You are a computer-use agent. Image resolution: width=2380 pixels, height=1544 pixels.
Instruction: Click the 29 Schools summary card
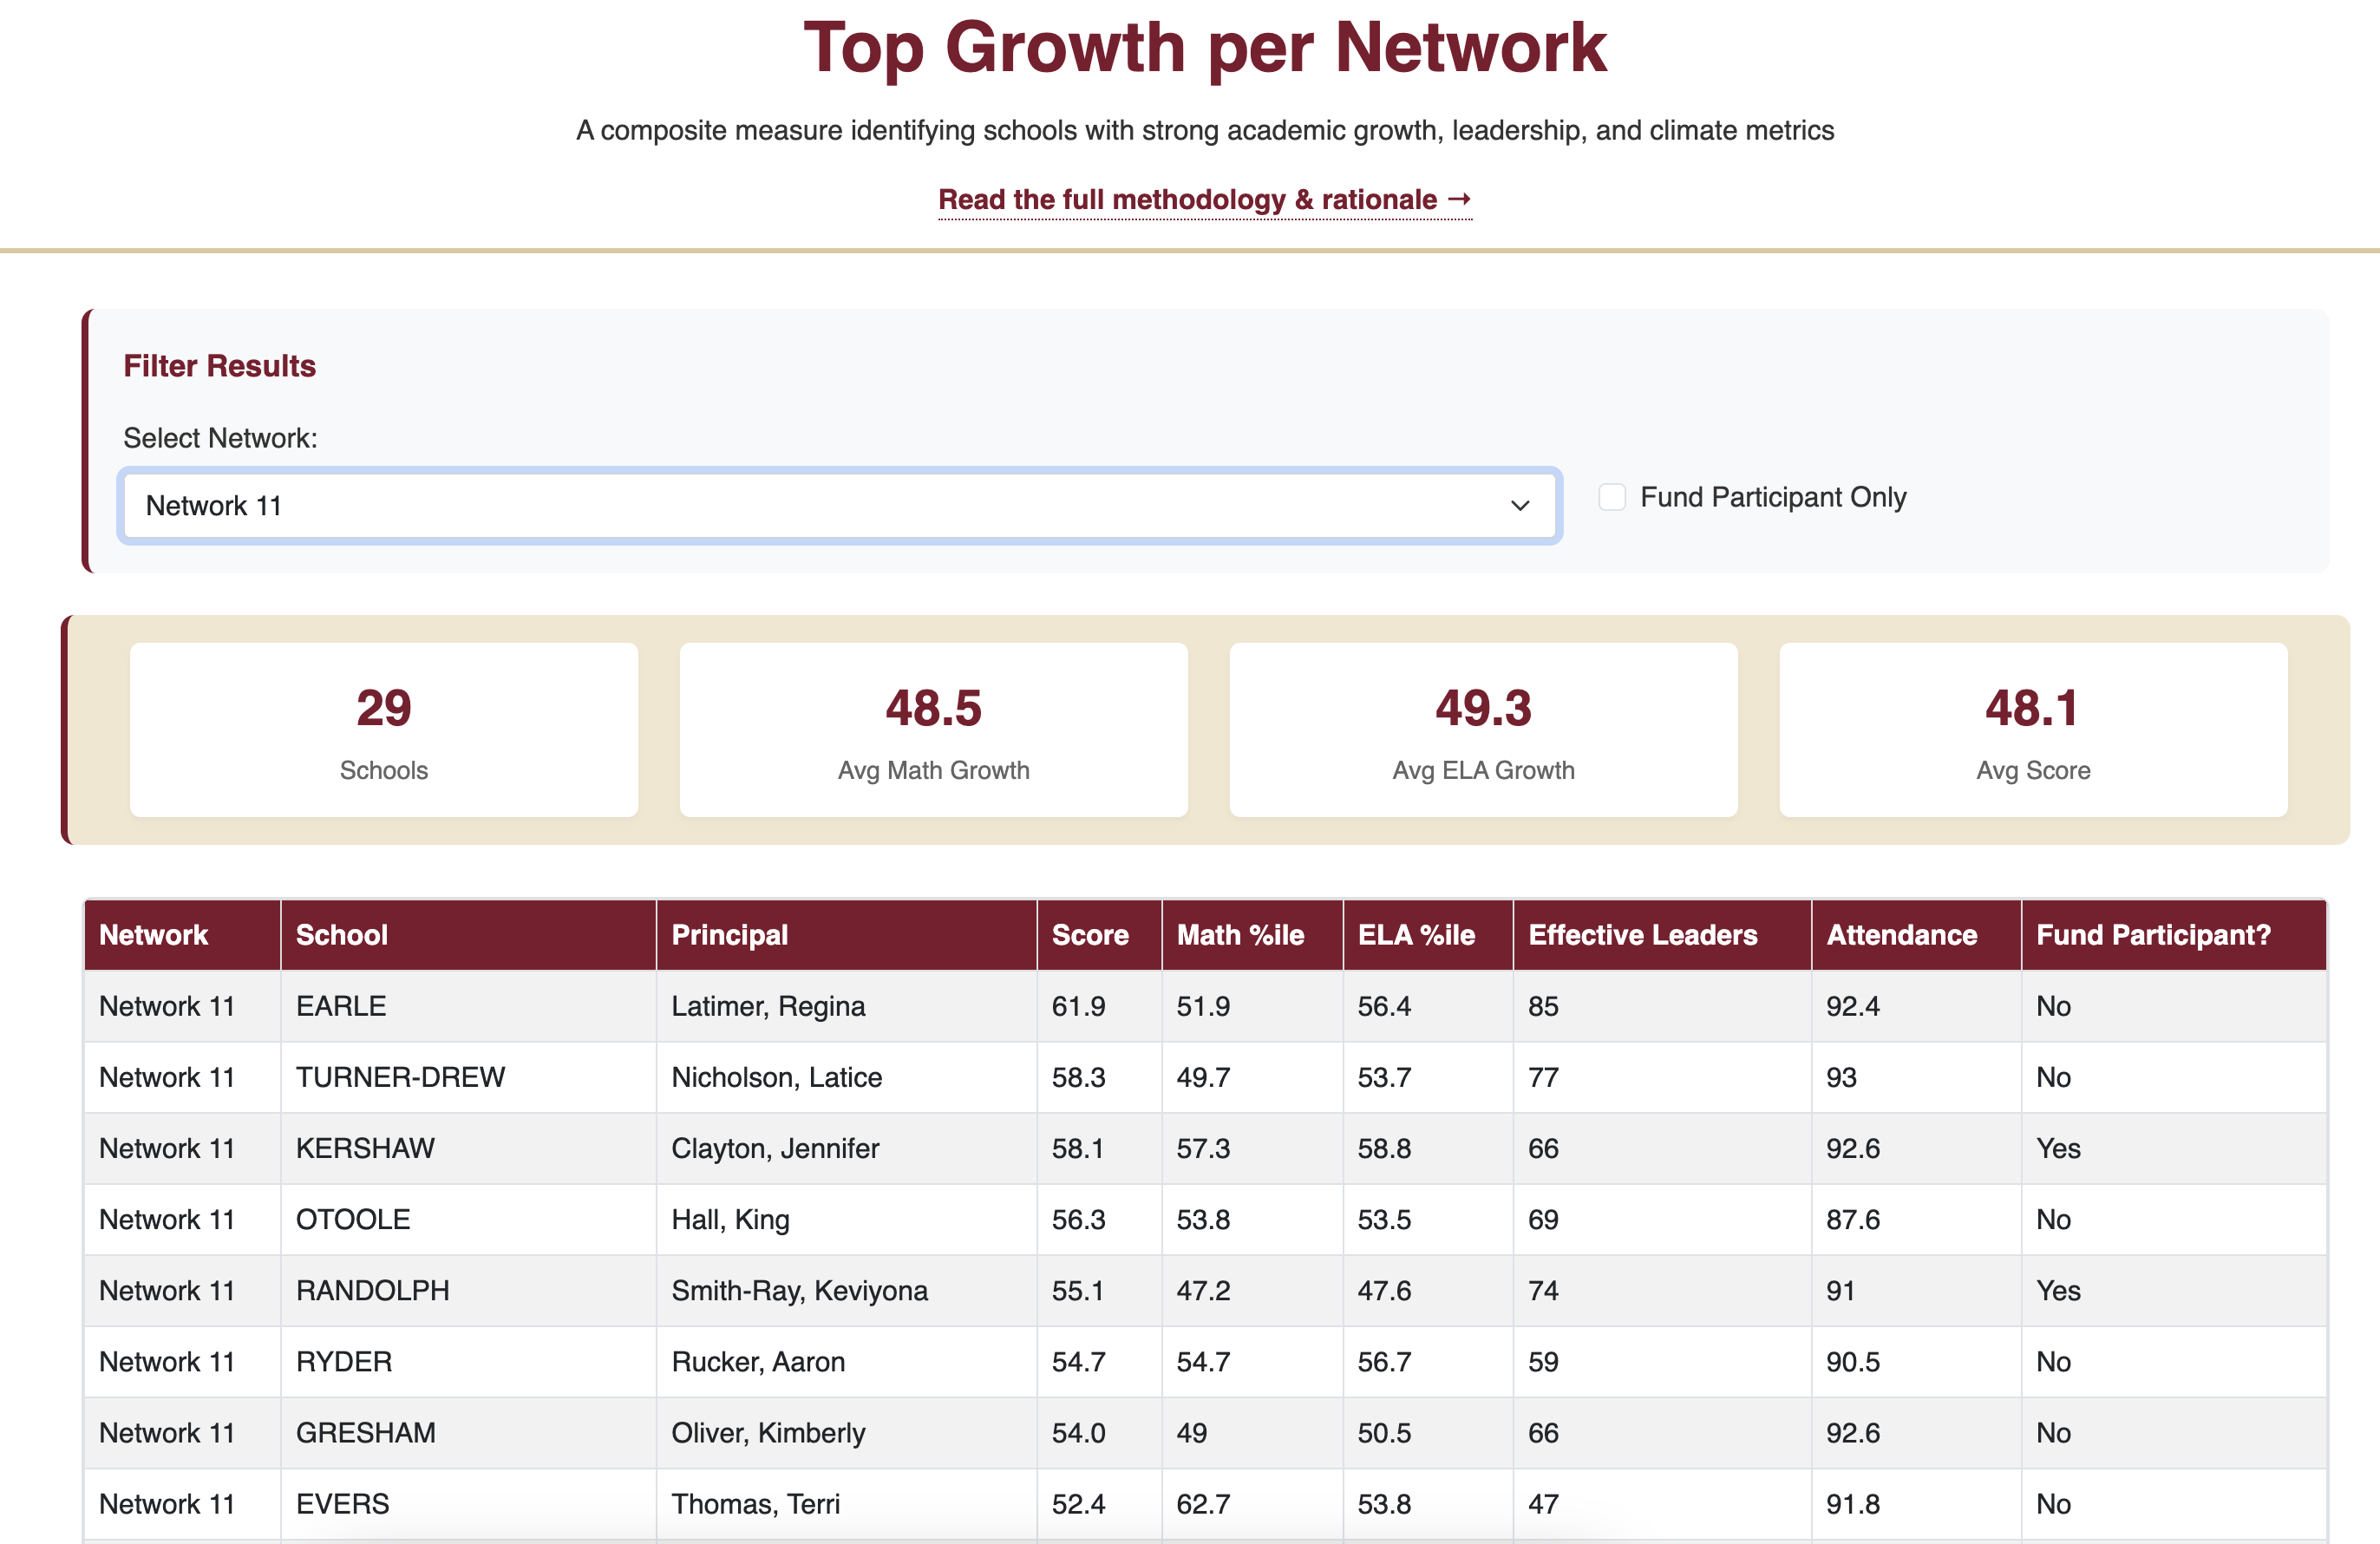pos(383,730)
